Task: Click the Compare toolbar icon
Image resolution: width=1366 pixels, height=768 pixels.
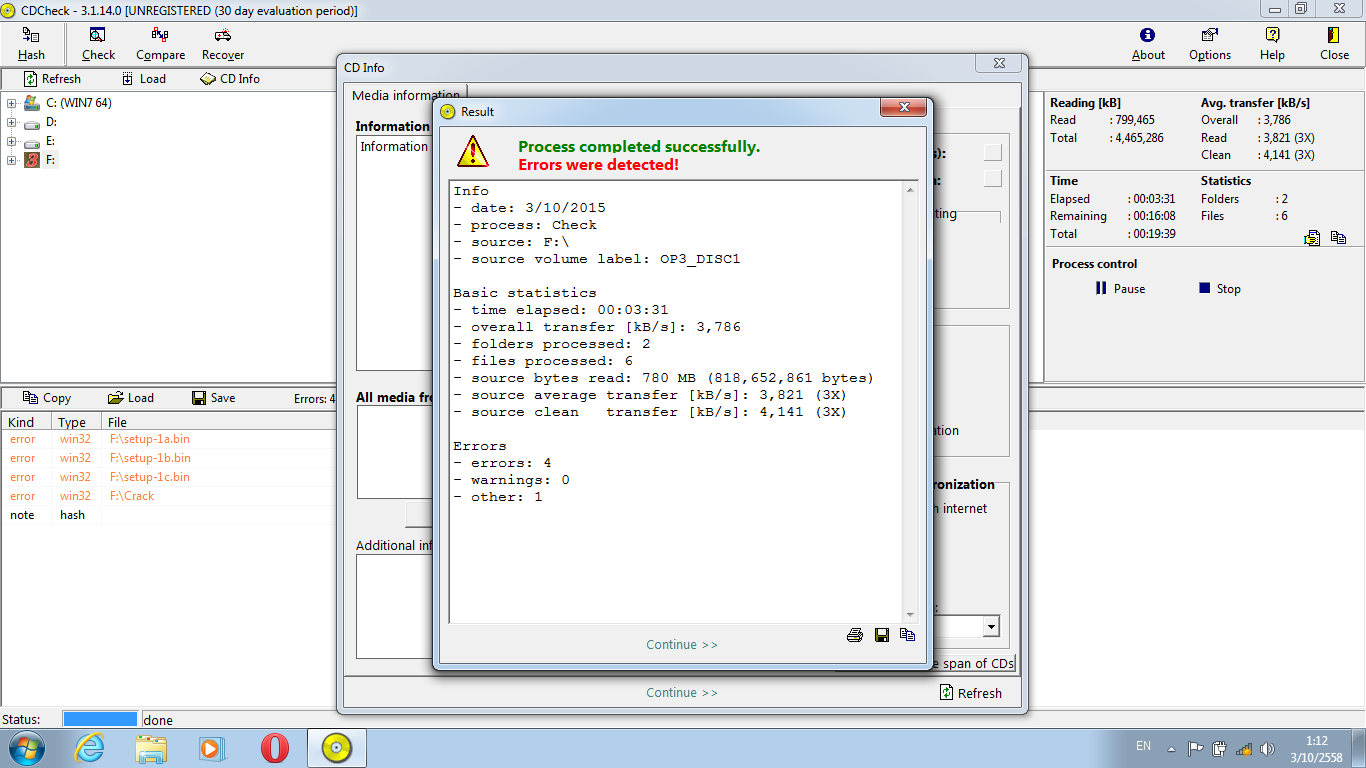Action: pos(160,44)
